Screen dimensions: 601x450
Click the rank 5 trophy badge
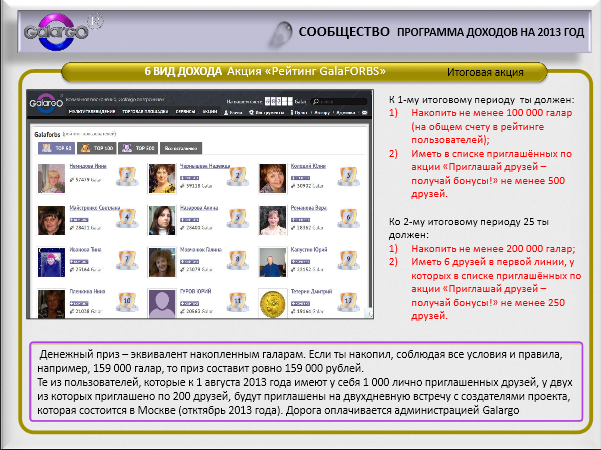[x=238, y=218]
